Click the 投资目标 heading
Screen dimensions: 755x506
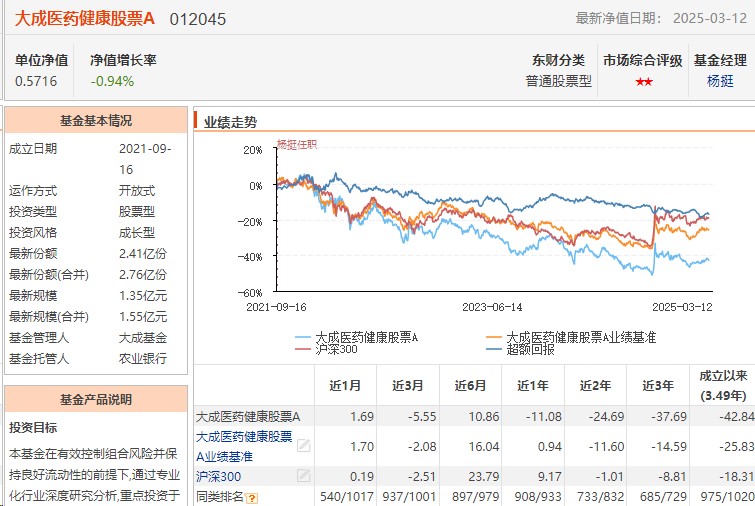pos(33,428)
